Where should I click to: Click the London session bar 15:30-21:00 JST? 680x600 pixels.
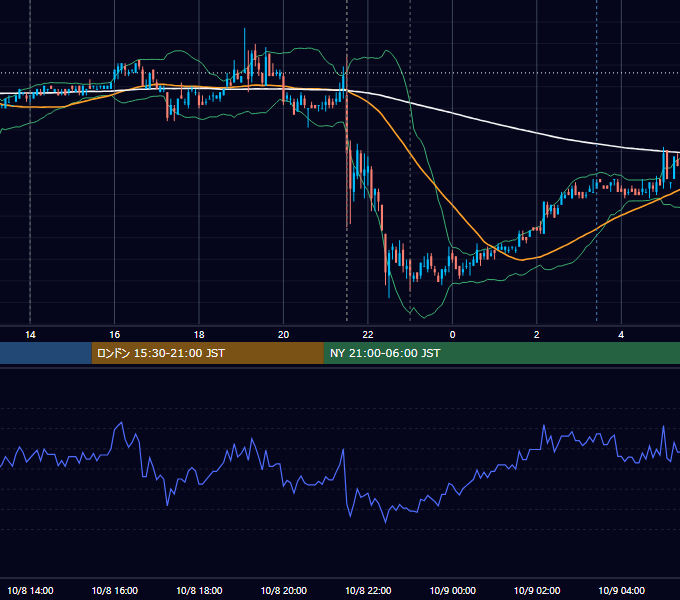207,353
